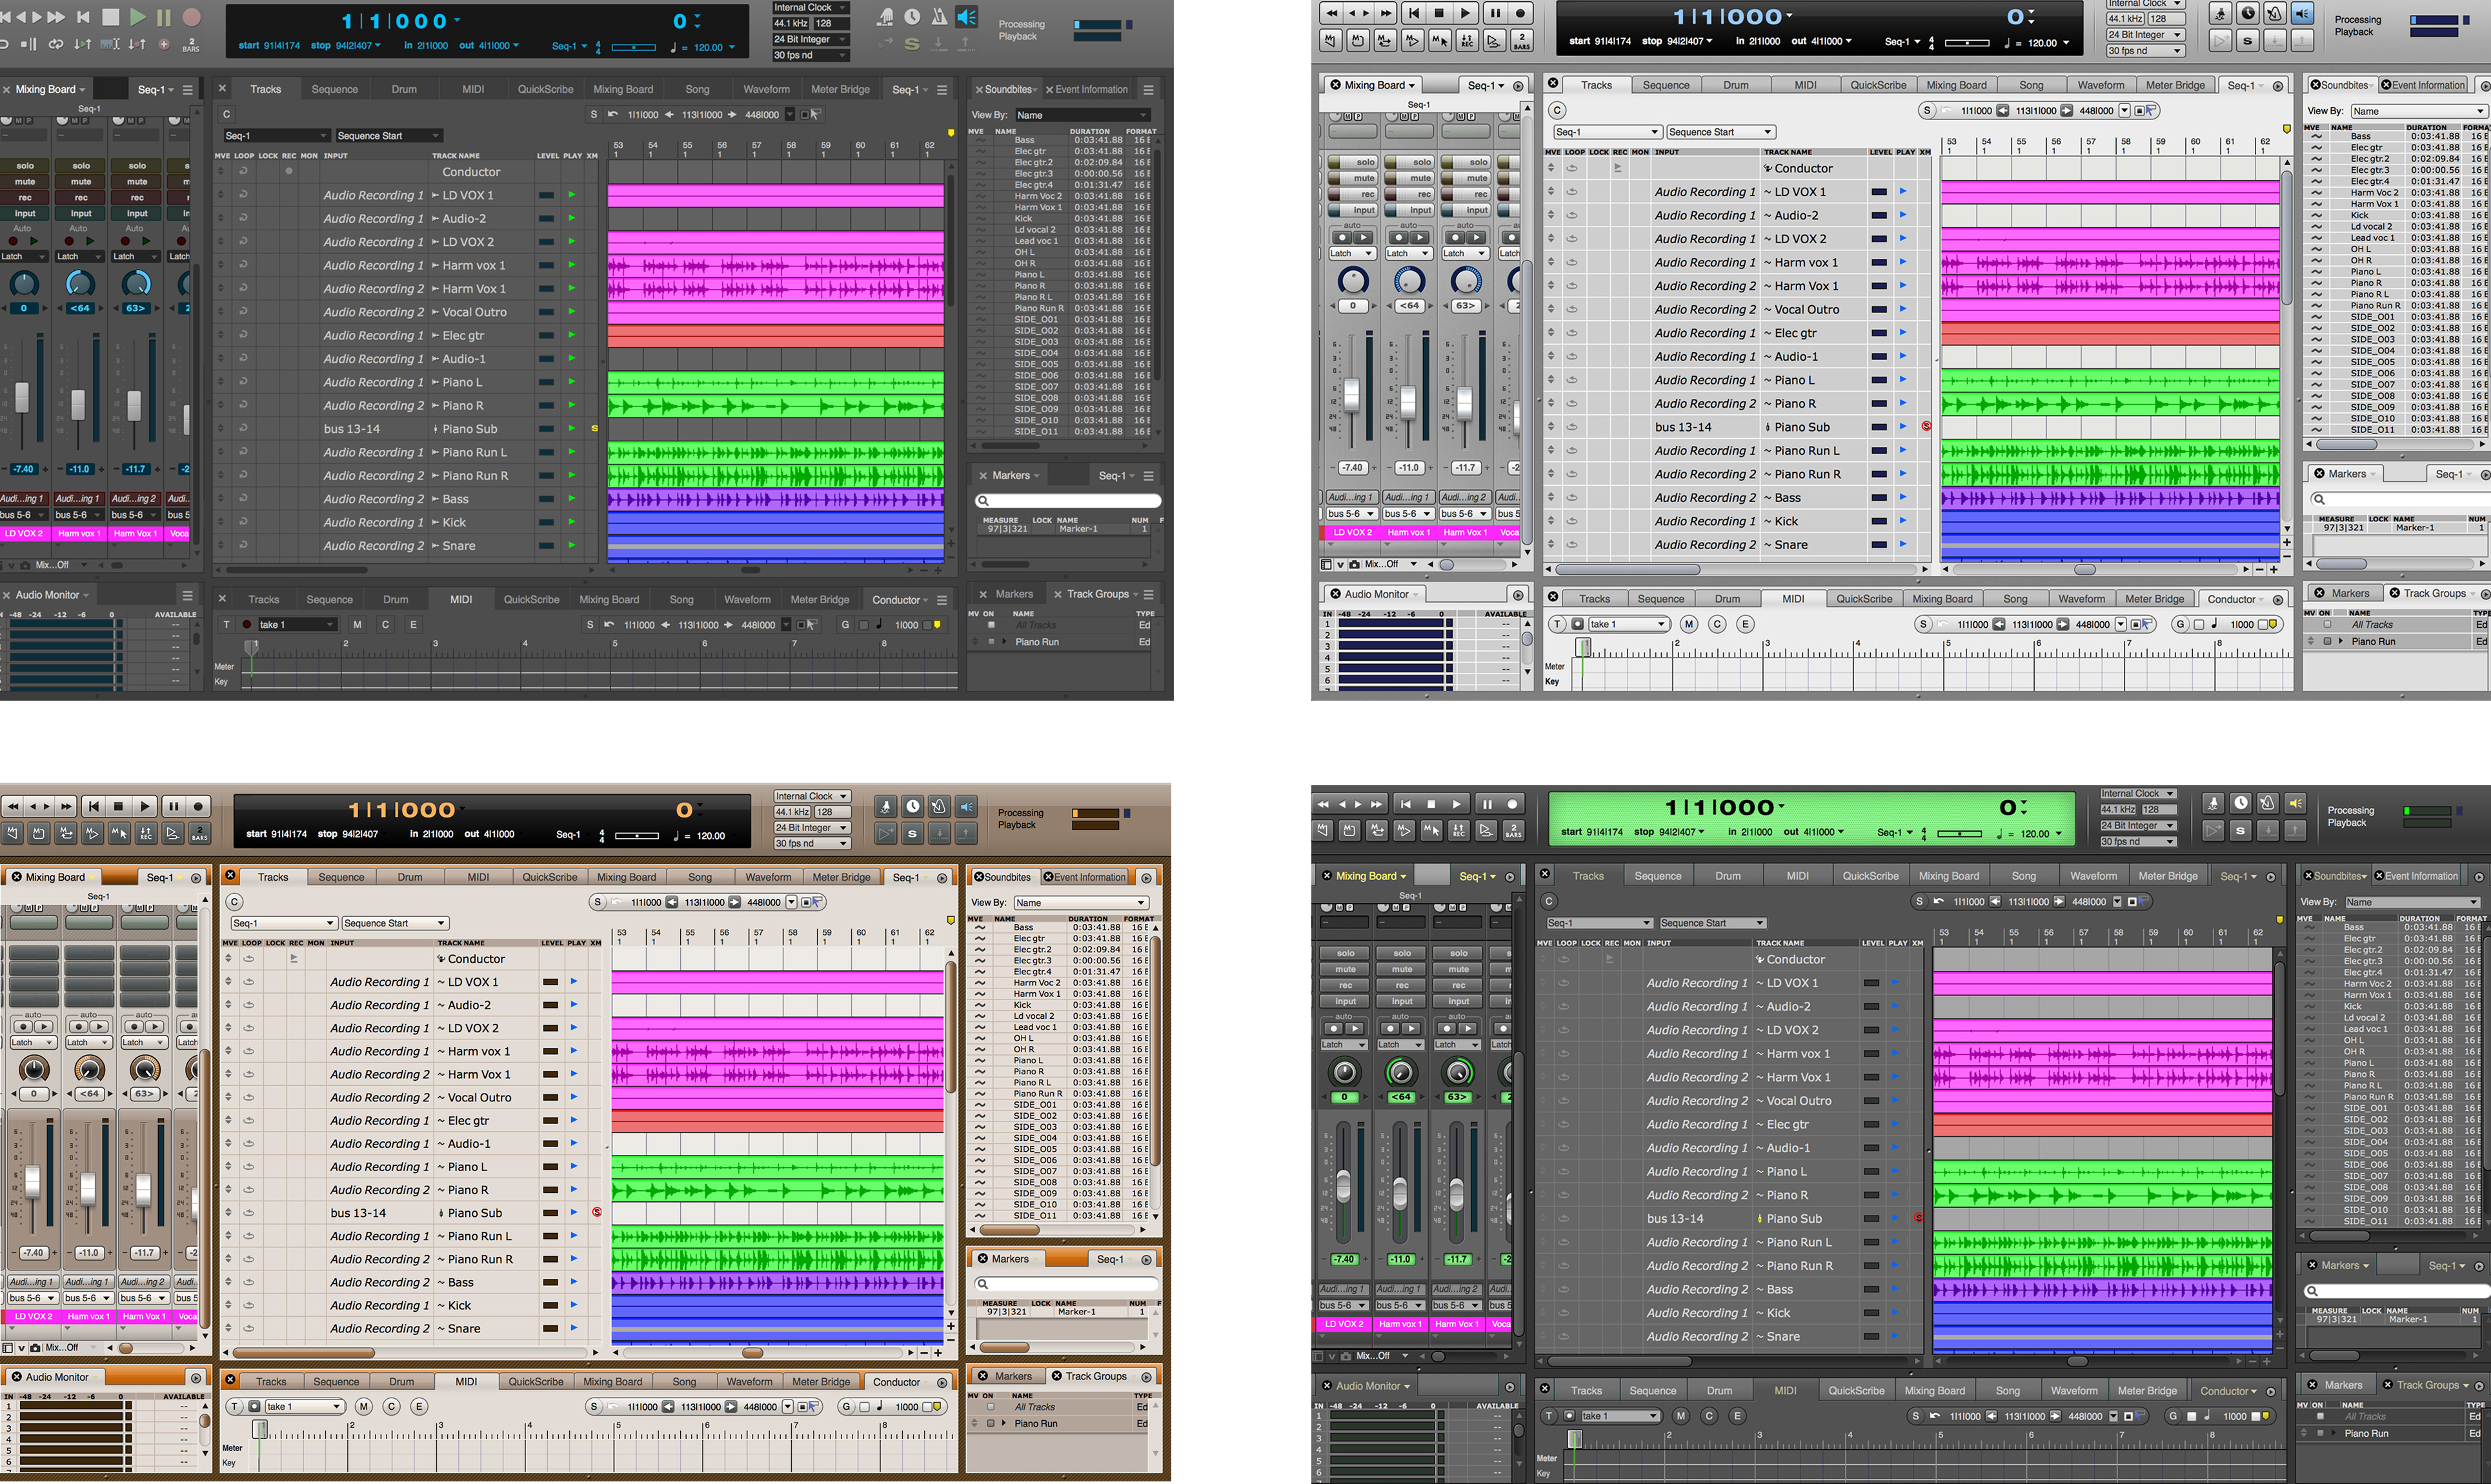Click solo S button in dark theme toolbar
Viewport: 2491px width, 1484px height.
coord(911,44)
